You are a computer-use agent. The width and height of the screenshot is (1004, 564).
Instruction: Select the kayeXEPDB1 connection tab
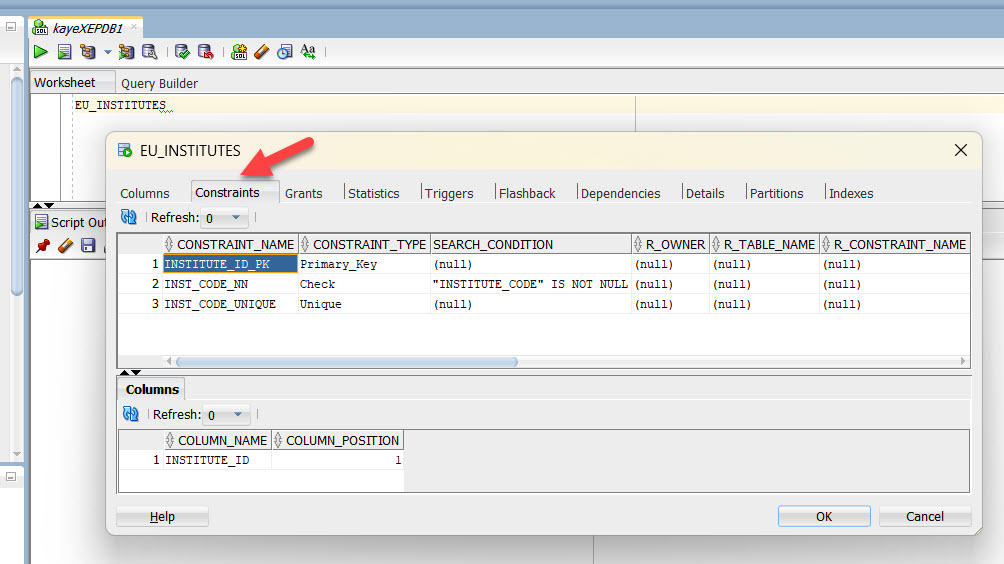point(86,28)
